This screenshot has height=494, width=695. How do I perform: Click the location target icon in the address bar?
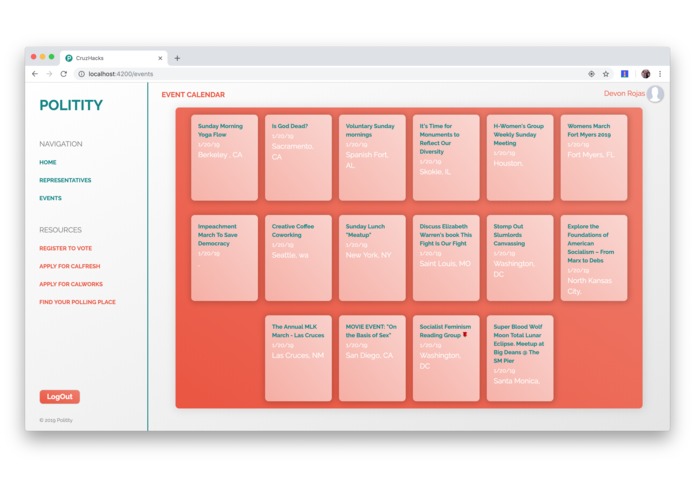591,74
